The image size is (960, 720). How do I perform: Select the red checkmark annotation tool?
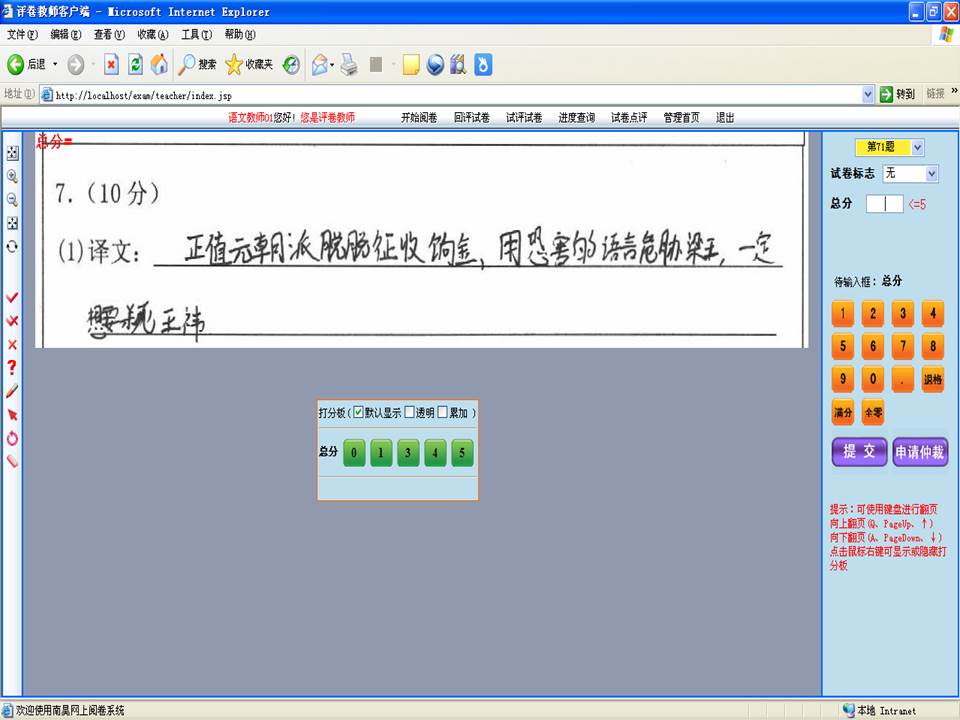tap(12, 298)
